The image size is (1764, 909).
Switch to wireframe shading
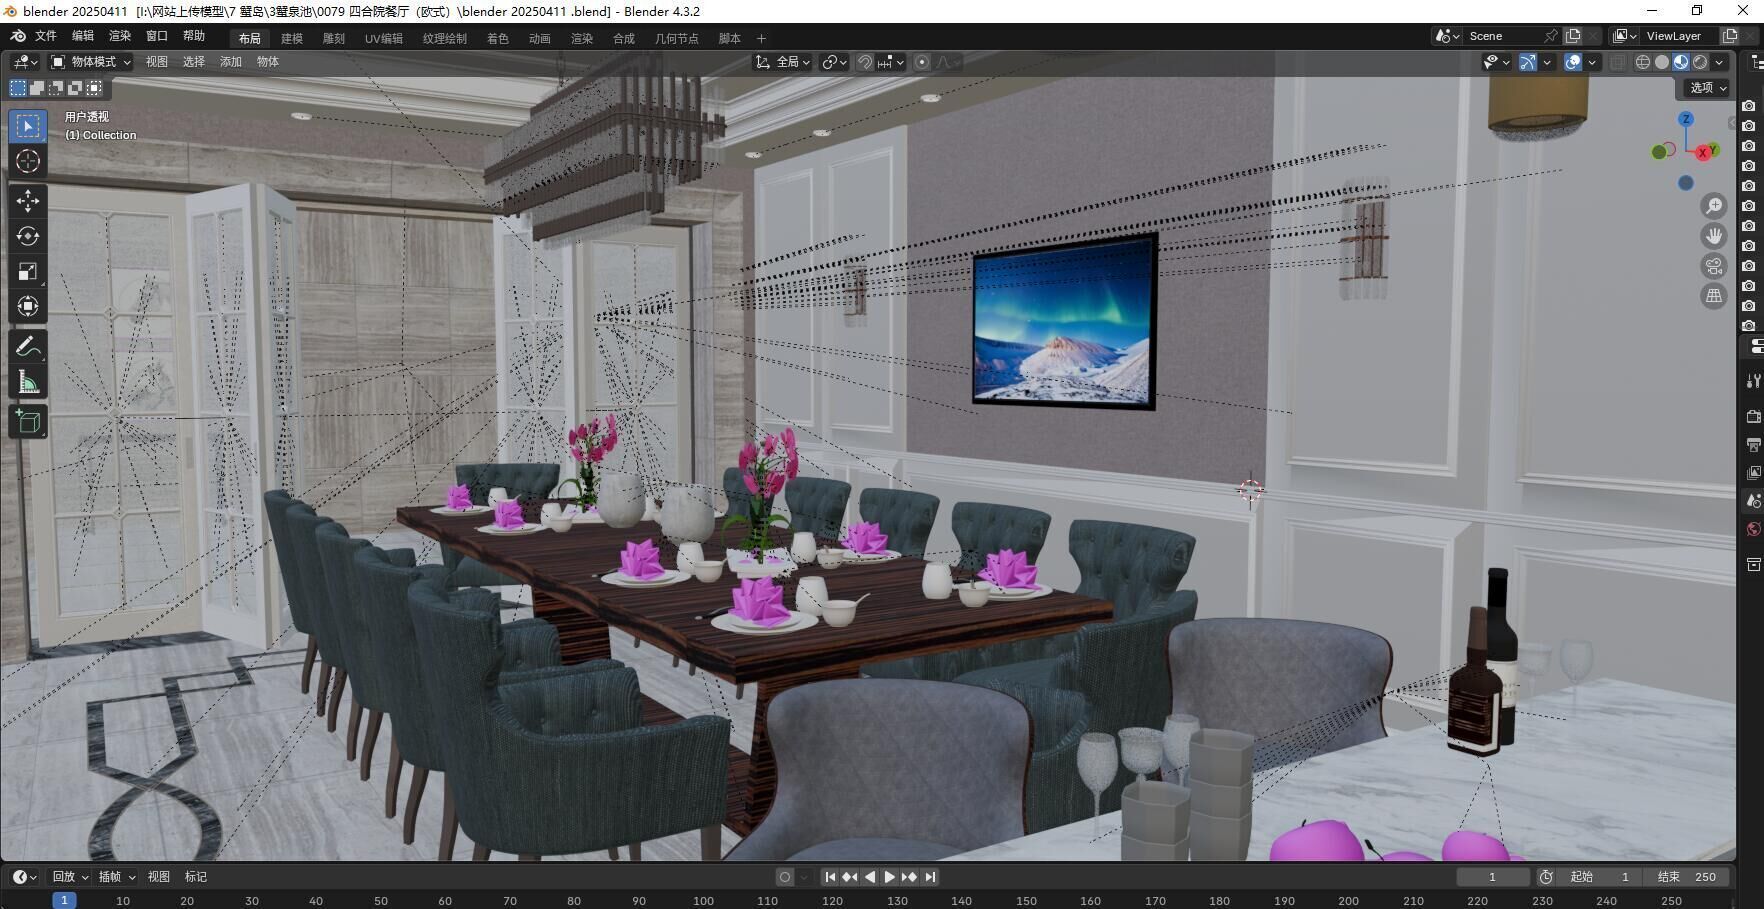[x=1643, y=62]
